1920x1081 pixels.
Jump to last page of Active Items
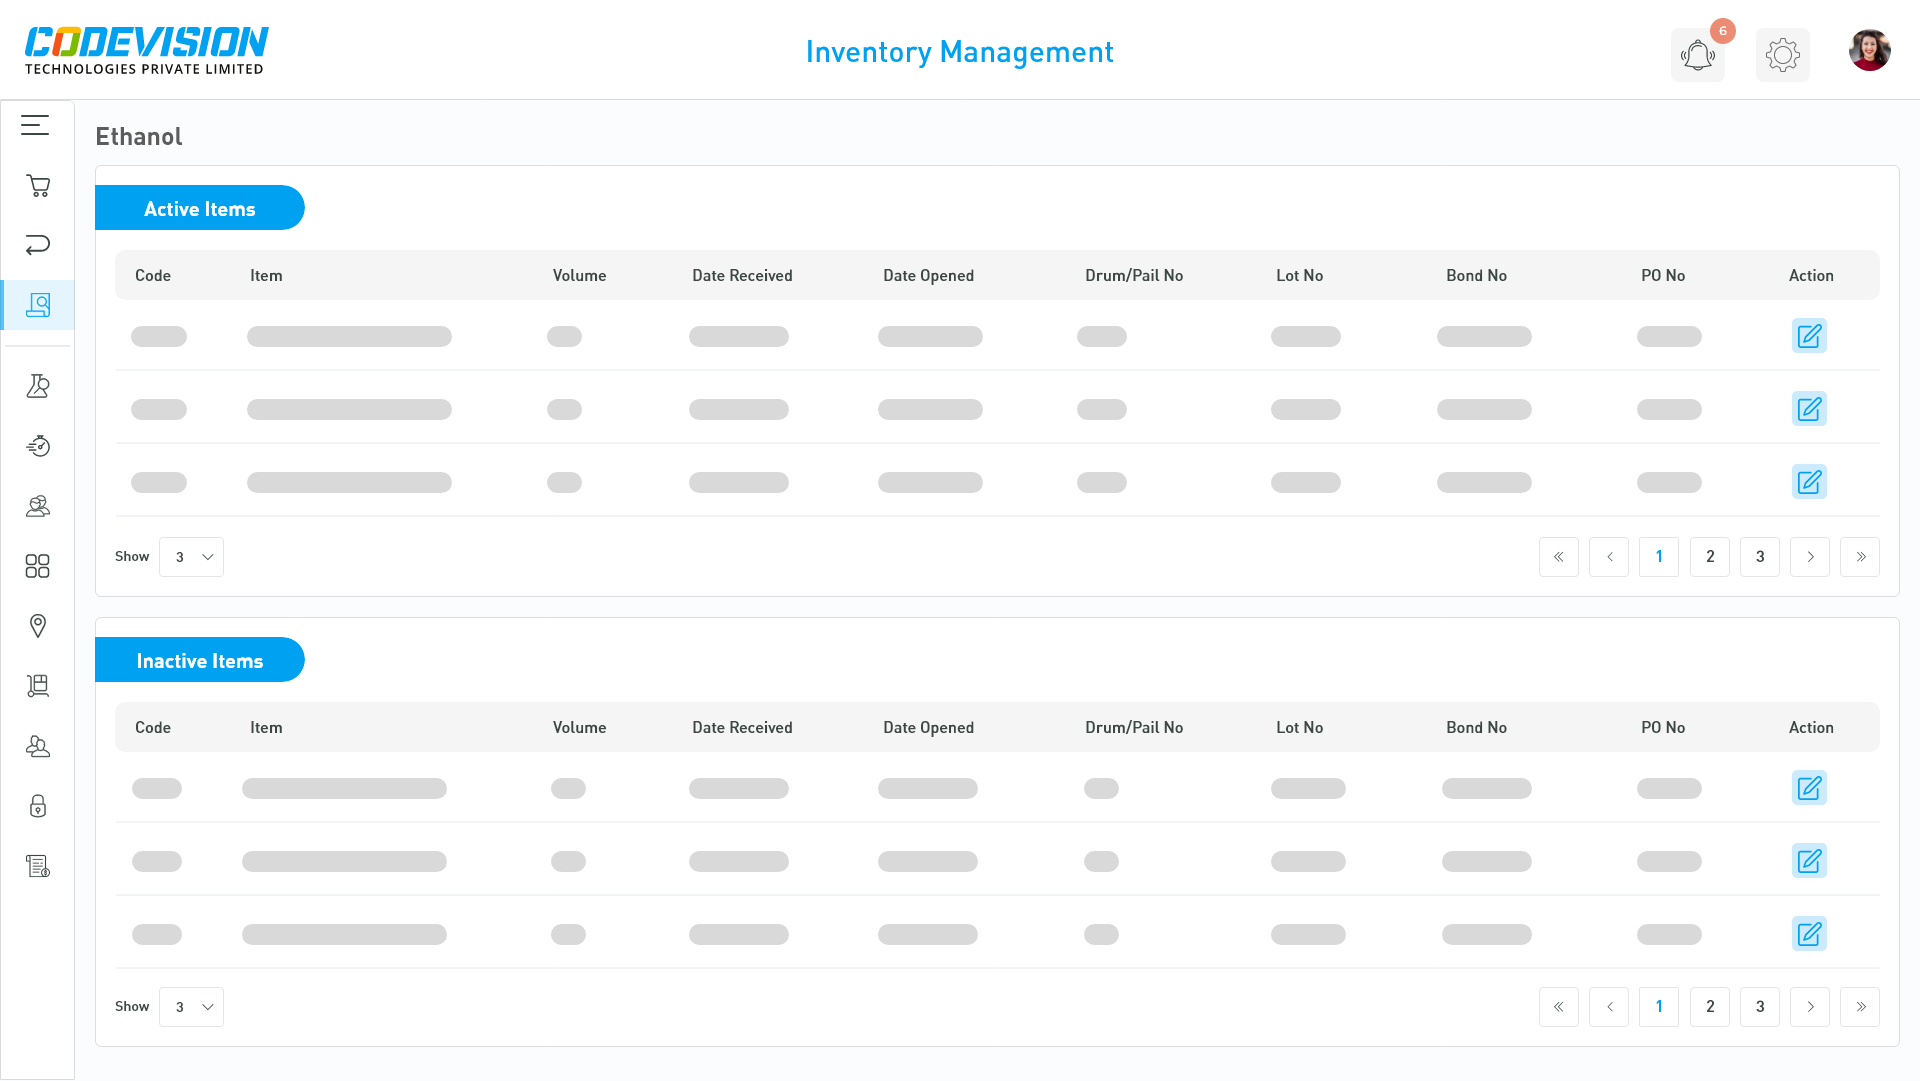(x=1860, y=557)
